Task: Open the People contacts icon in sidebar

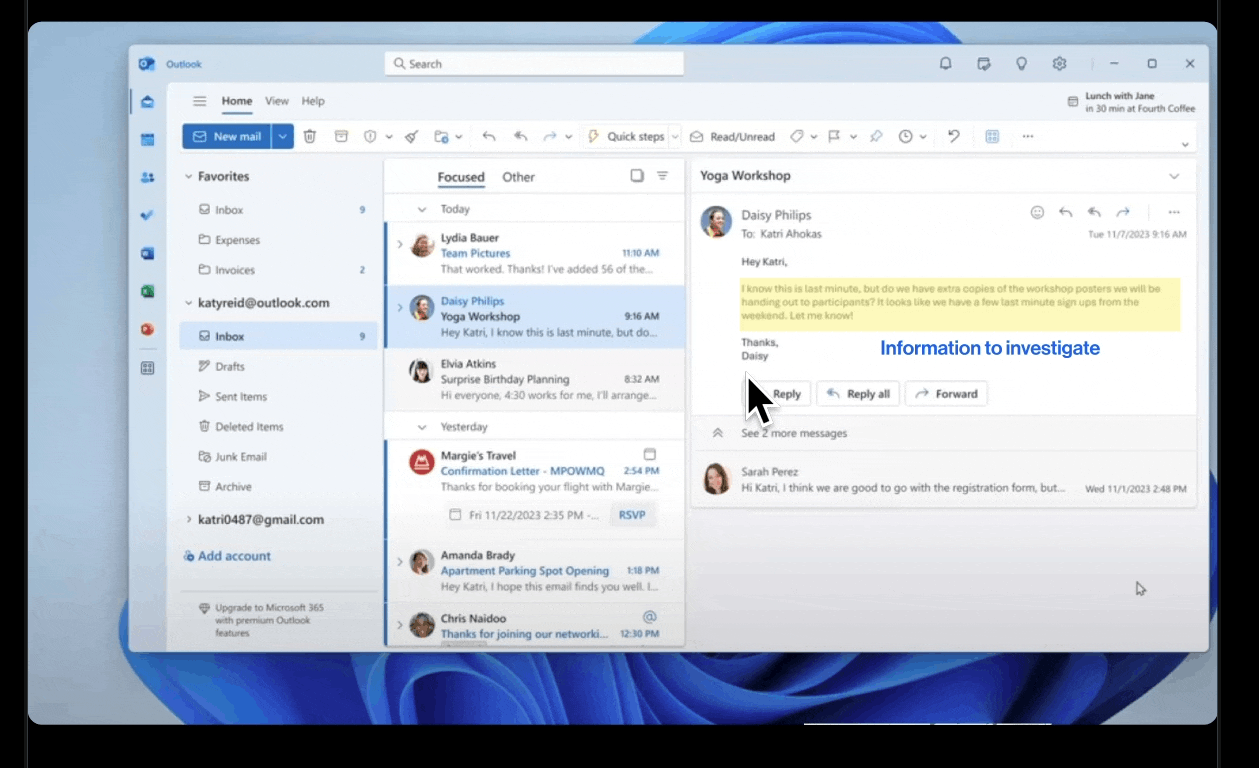Action: (x=148, y=177)
